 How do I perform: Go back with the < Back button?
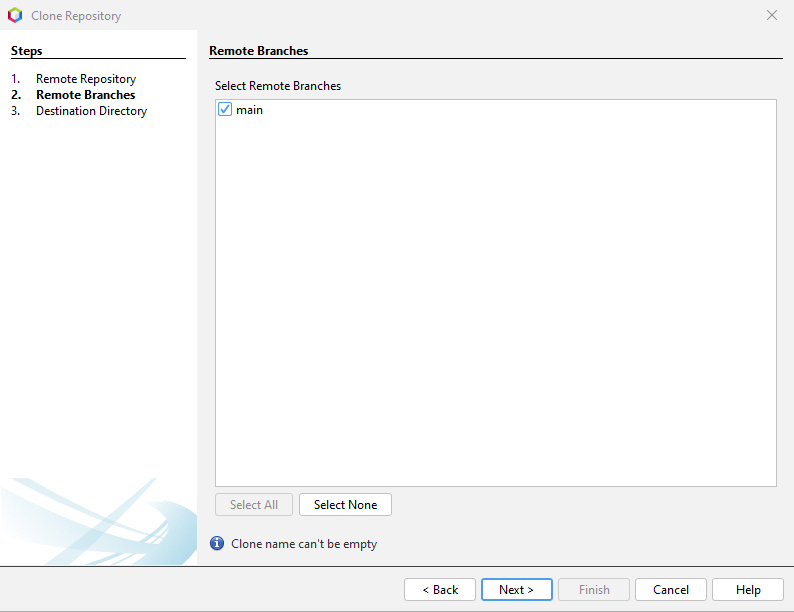(x=440, y=590)
